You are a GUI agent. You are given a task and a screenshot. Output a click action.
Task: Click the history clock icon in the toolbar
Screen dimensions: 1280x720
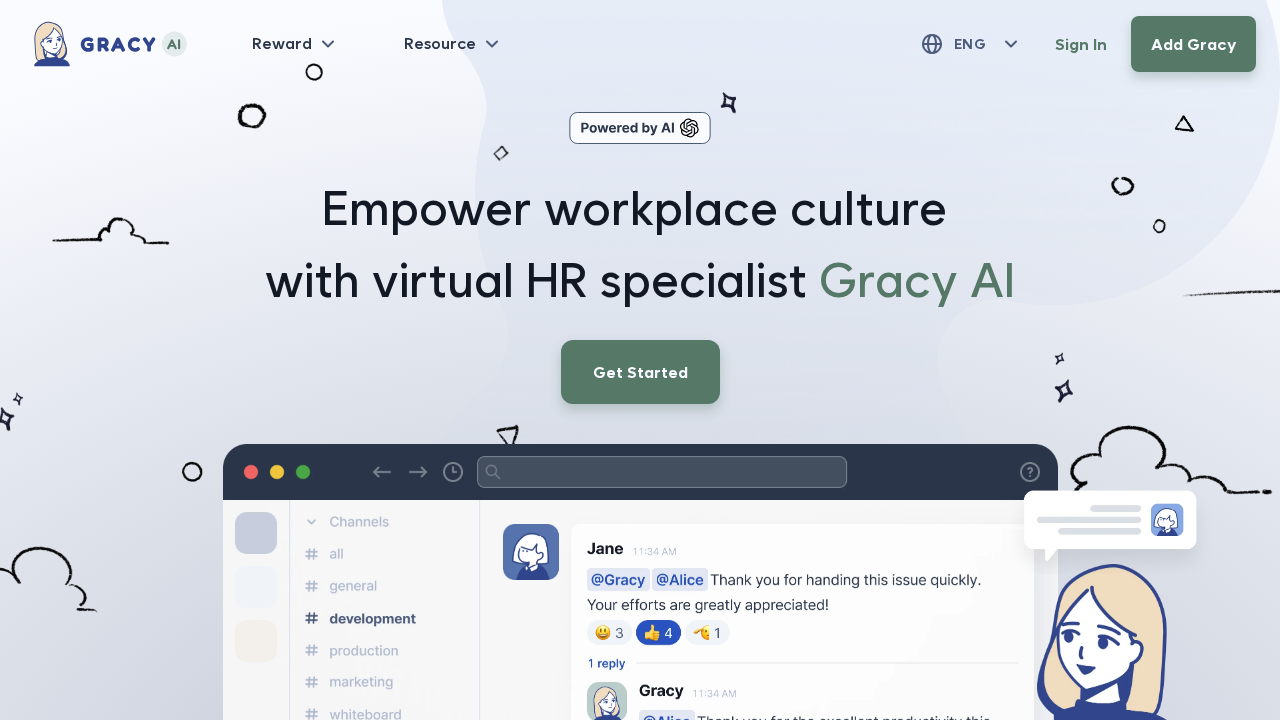coord(453,471)
